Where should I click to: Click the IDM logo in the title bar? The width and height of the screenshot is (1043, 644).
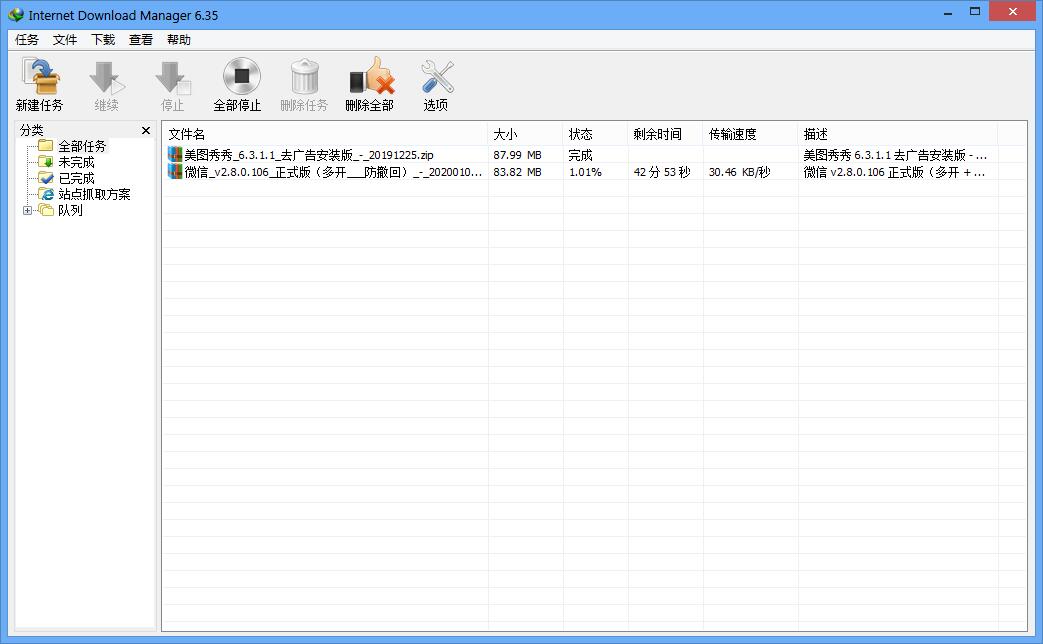pyautogui.click(x=16, y=14)
